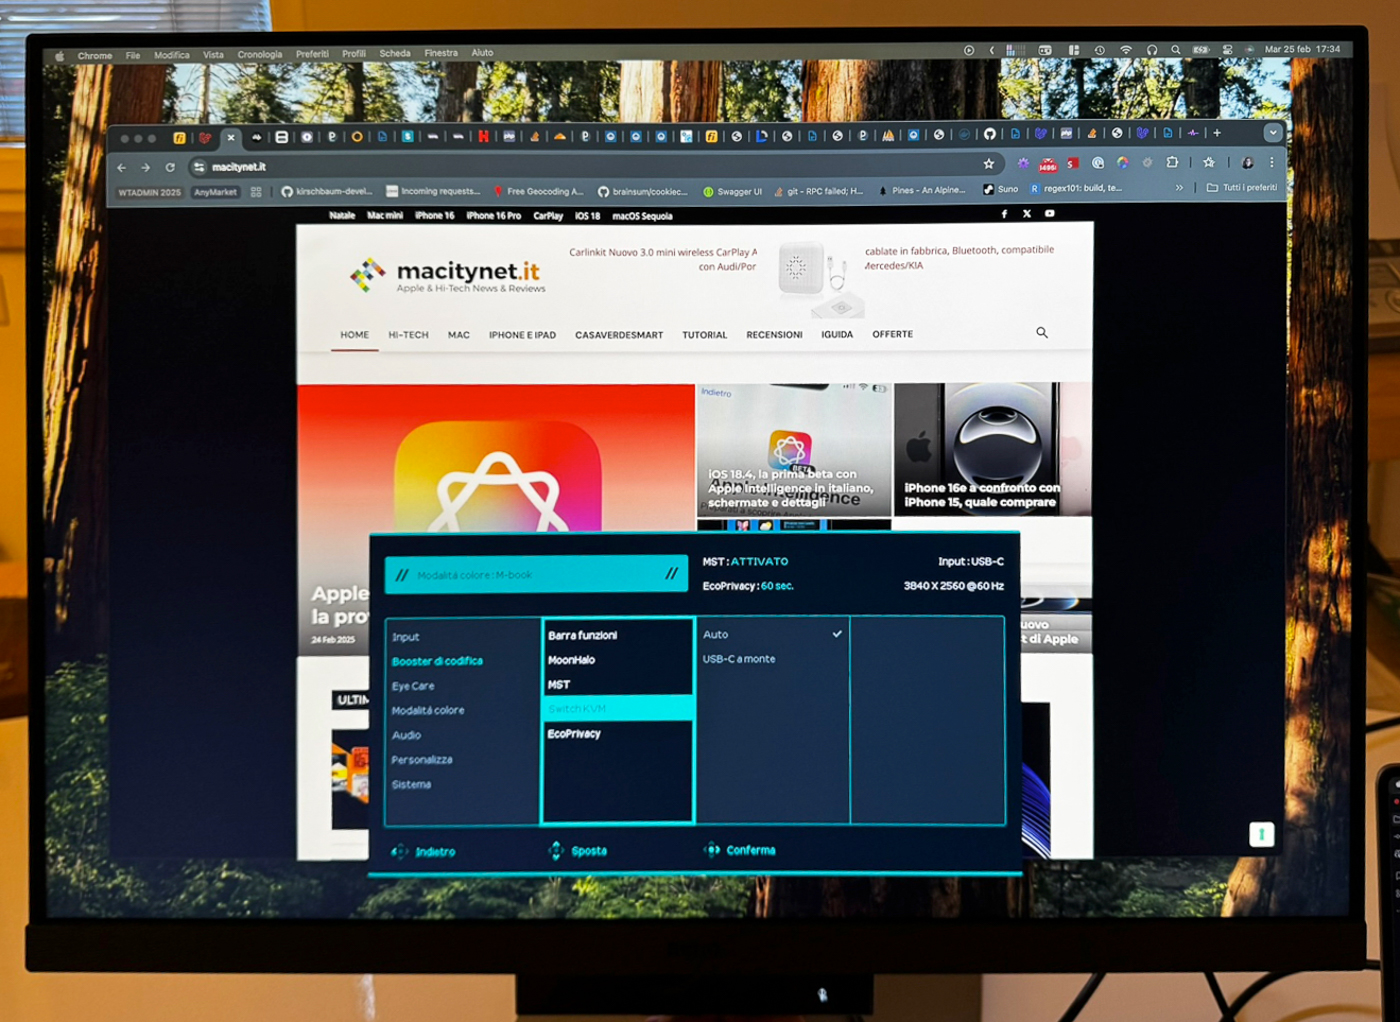1400x1022 pixels.
Task: Click the Chrome reload page icon
Action: [170, 167]
